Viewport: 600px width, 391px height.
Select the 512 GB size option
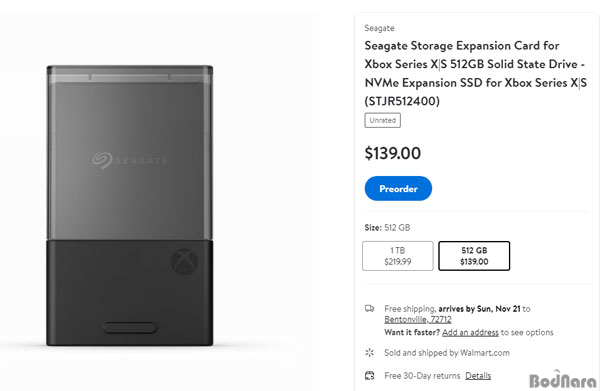coord(474,256)
